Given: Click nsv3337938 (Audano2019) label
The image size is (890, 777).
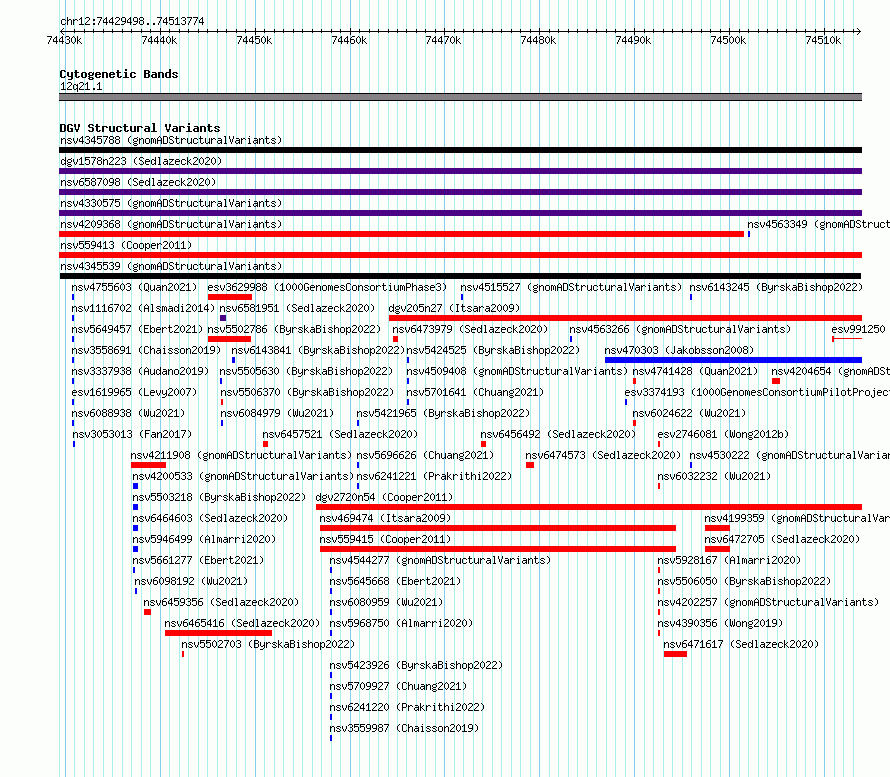Looking at the screenshot, I should click(x=140, y=371).
